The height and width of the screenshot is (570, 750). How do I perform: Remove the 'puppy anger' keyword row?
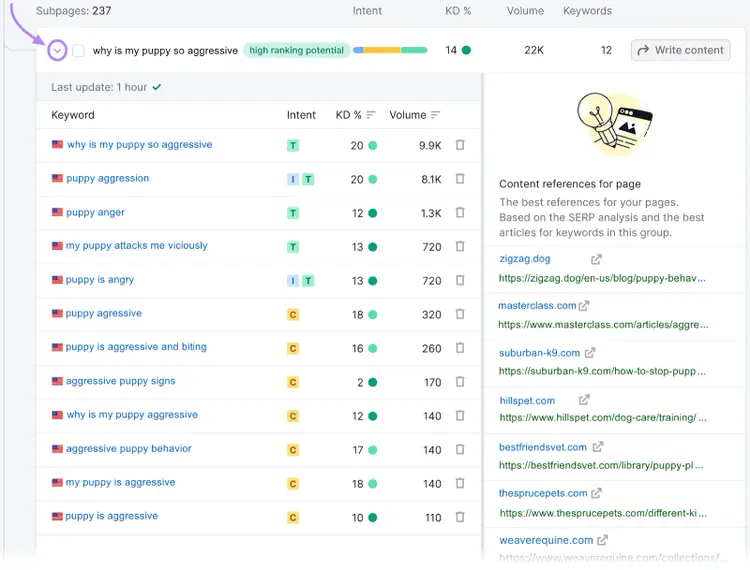pyautogui.click(x=460, y=212)
